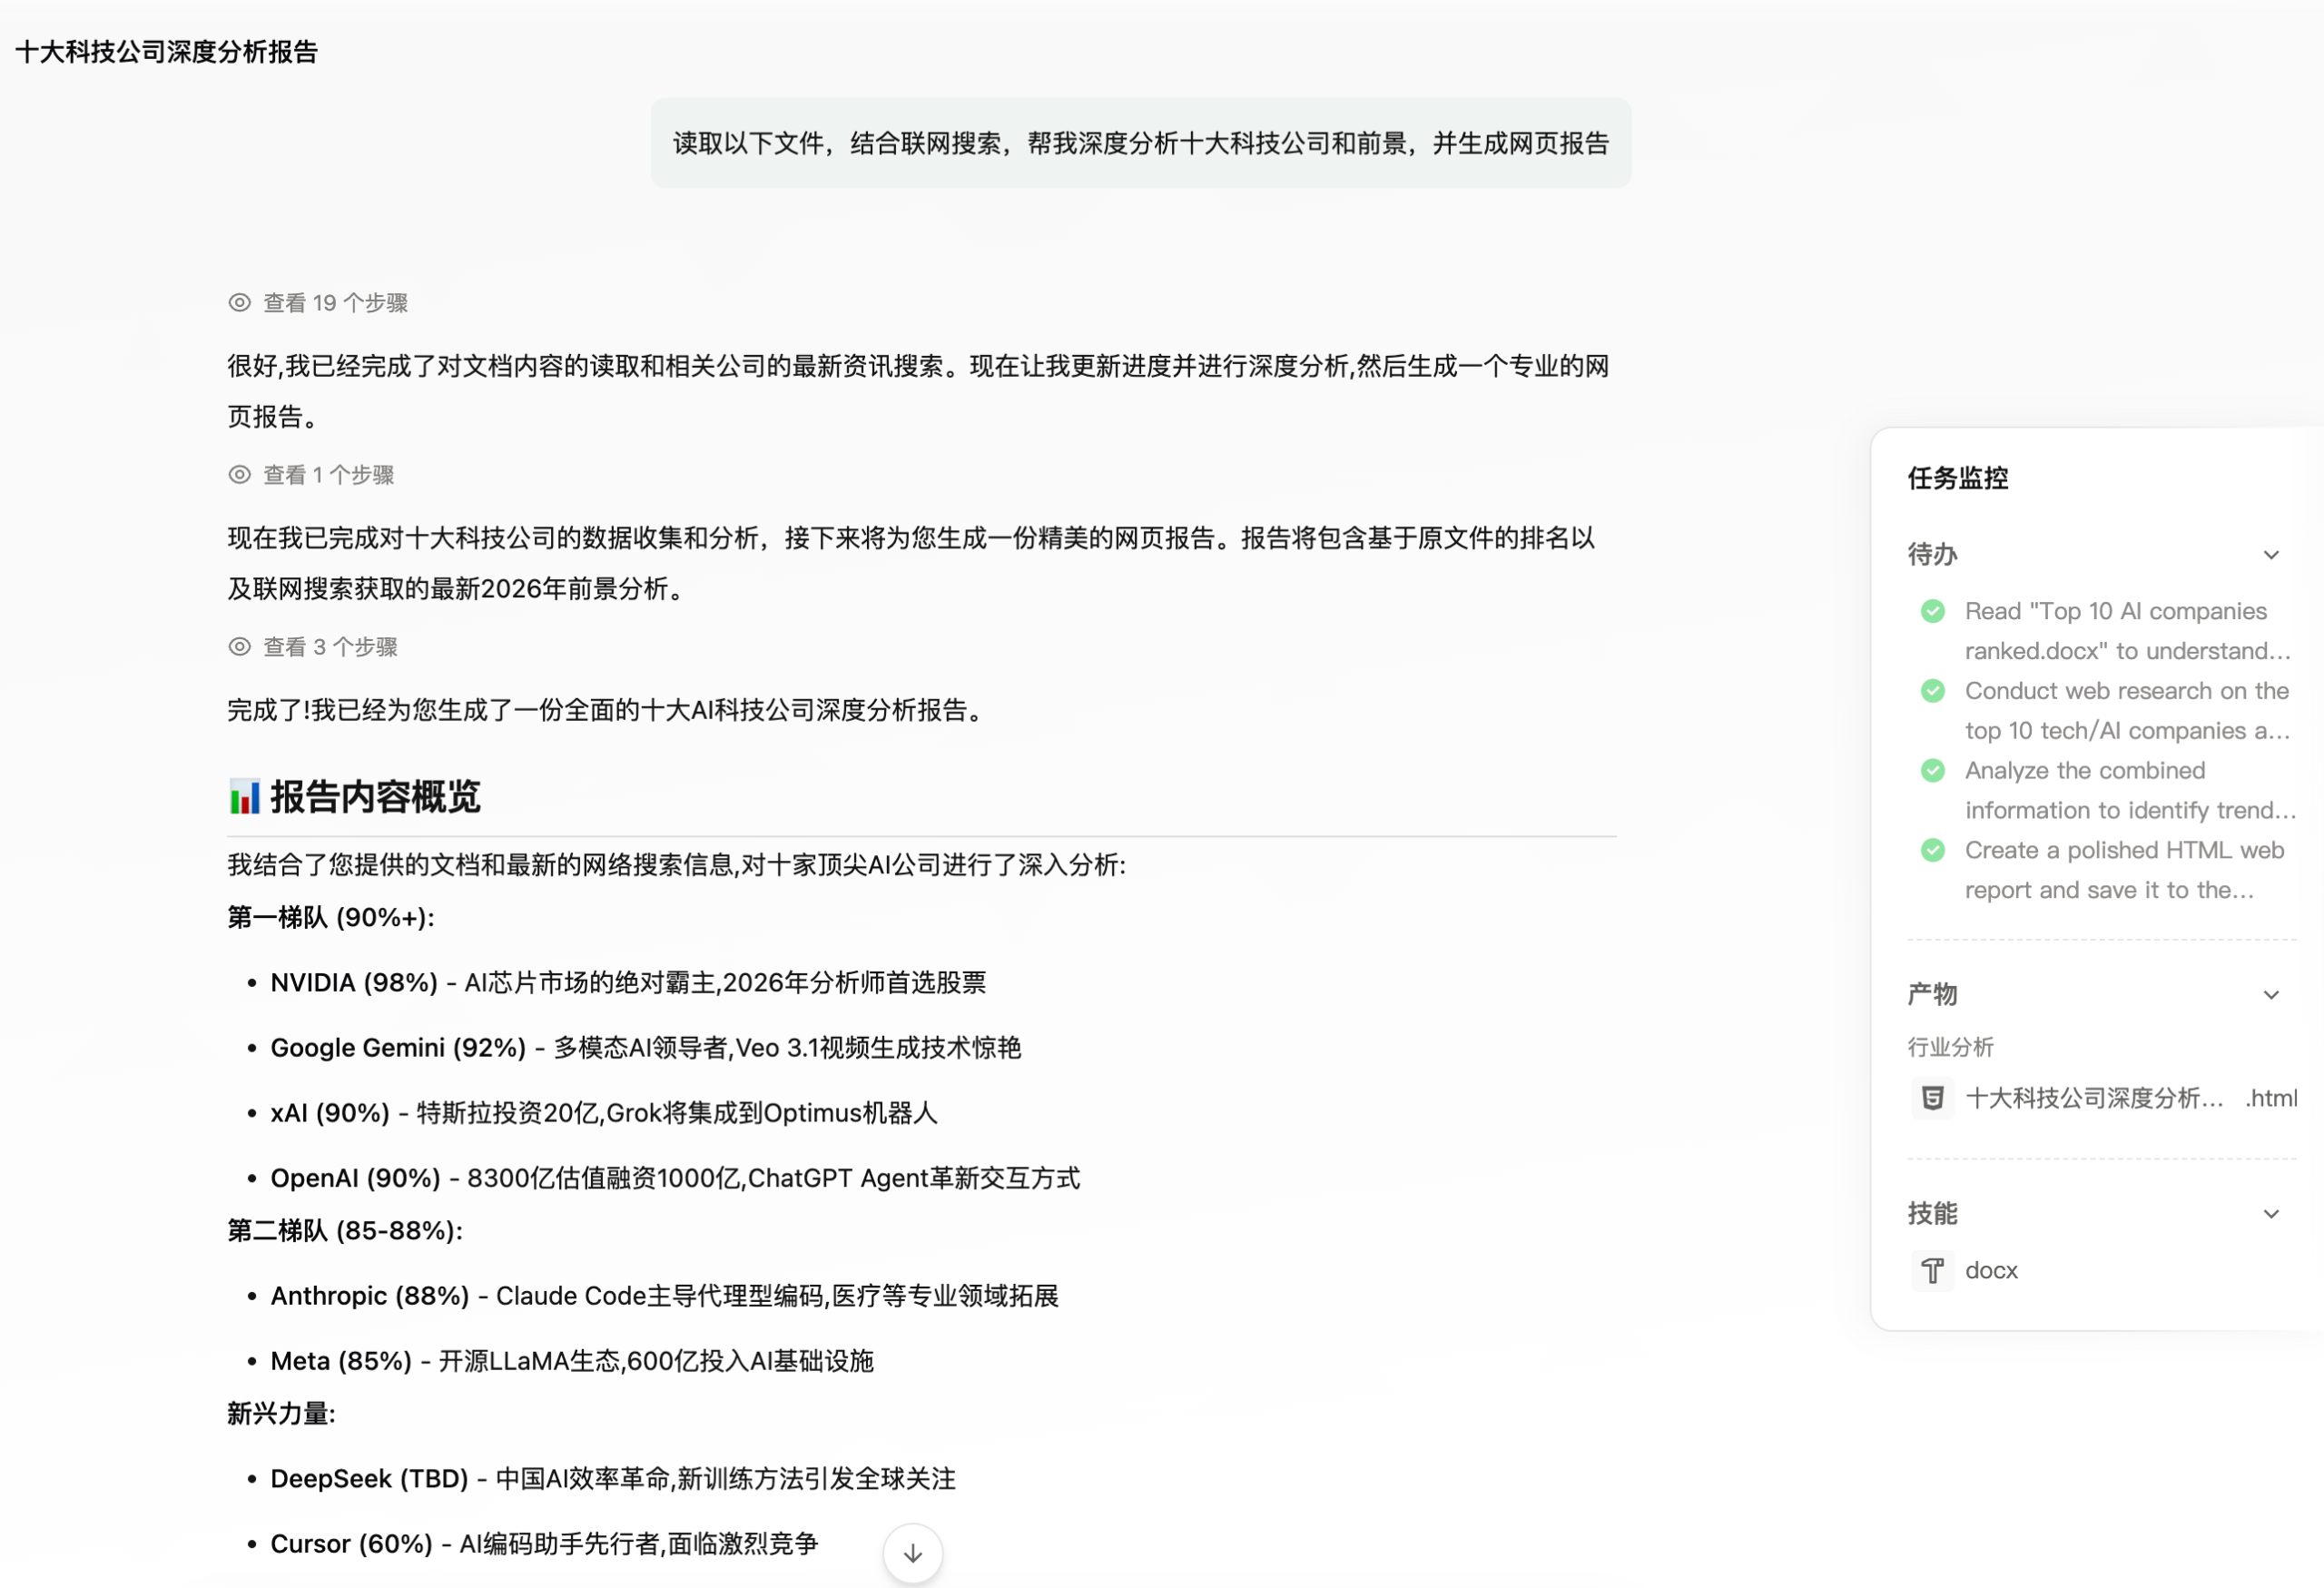This screenshot has height=1588, width=2324.
Task: Click the scroll-to-bottom arrow icon
Action: pos(912,1553)
